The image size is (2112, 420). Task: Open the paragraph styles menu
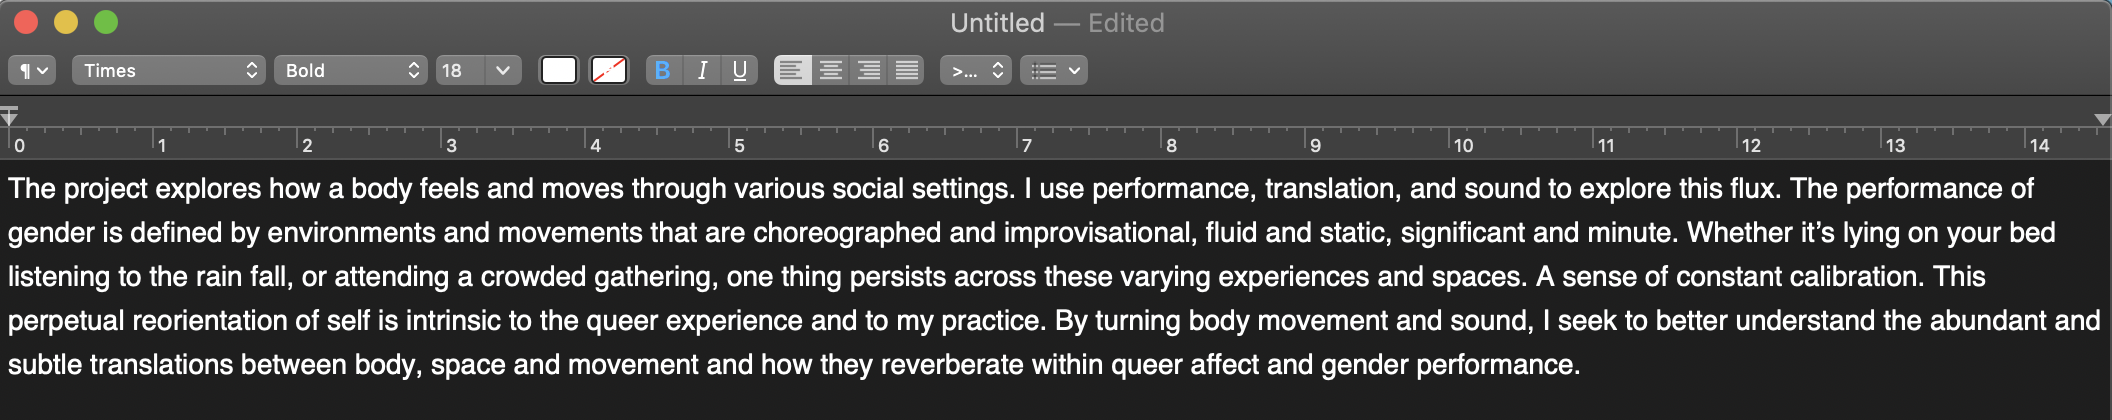click(32, 70)
